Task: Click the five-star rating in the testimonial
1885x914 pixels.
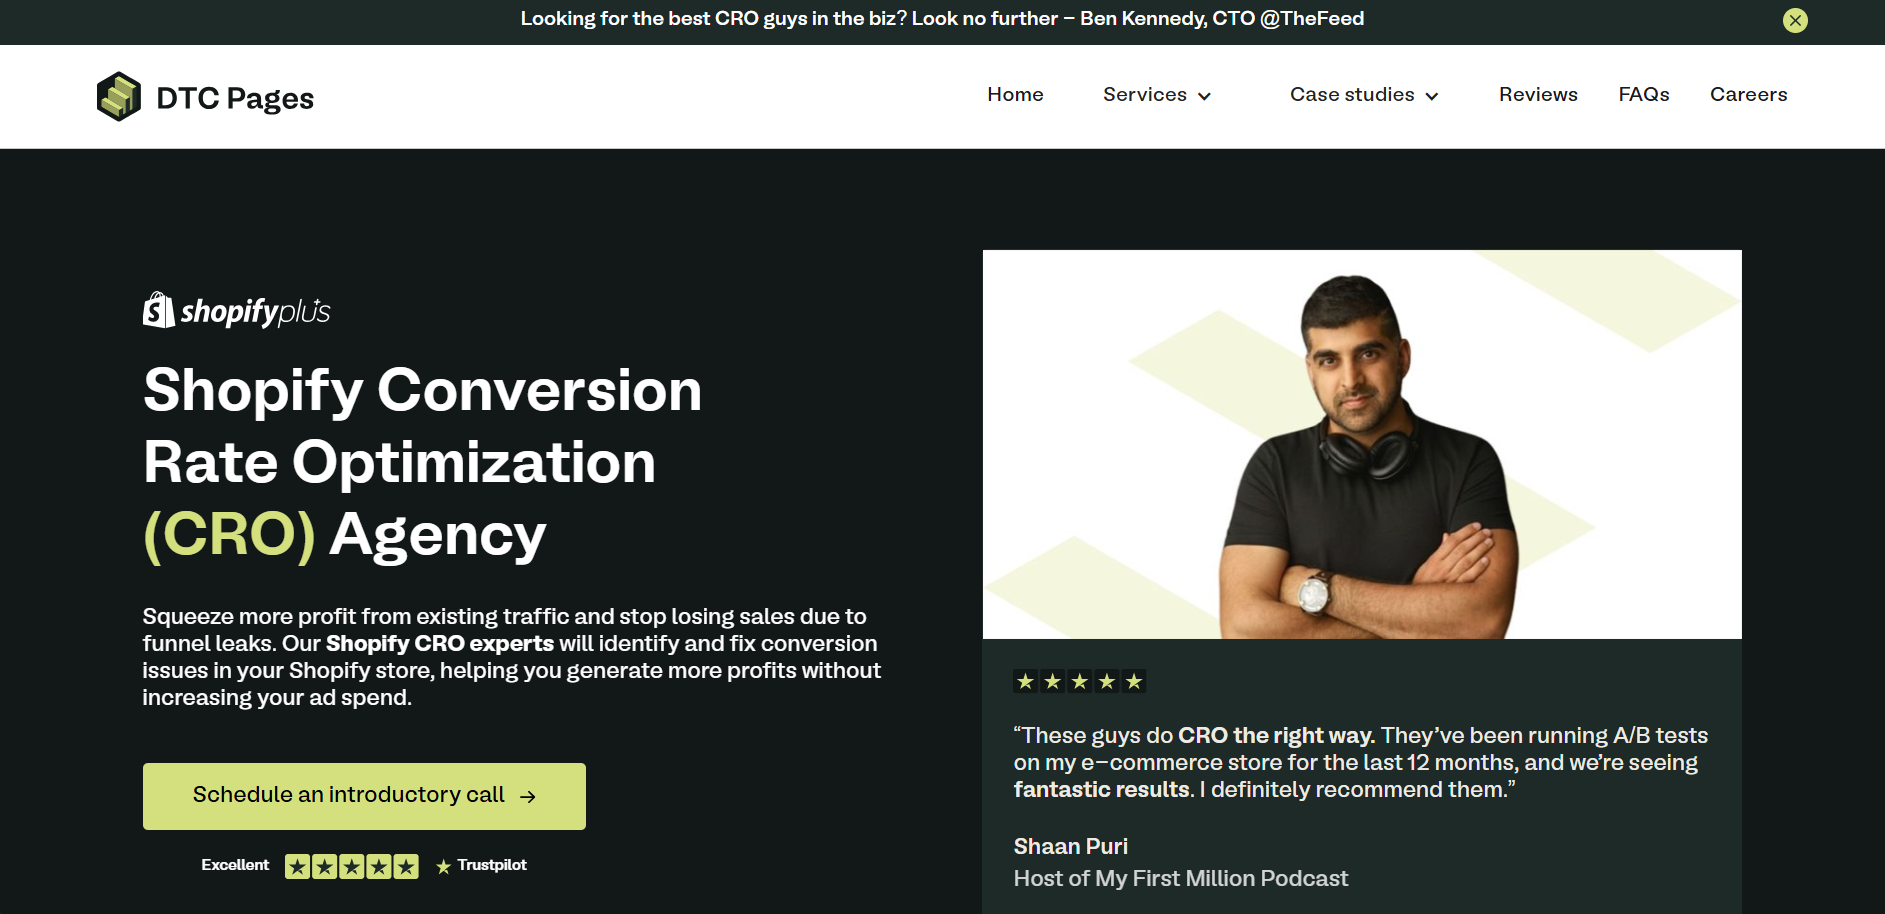Action: (x=1079, y=681)
